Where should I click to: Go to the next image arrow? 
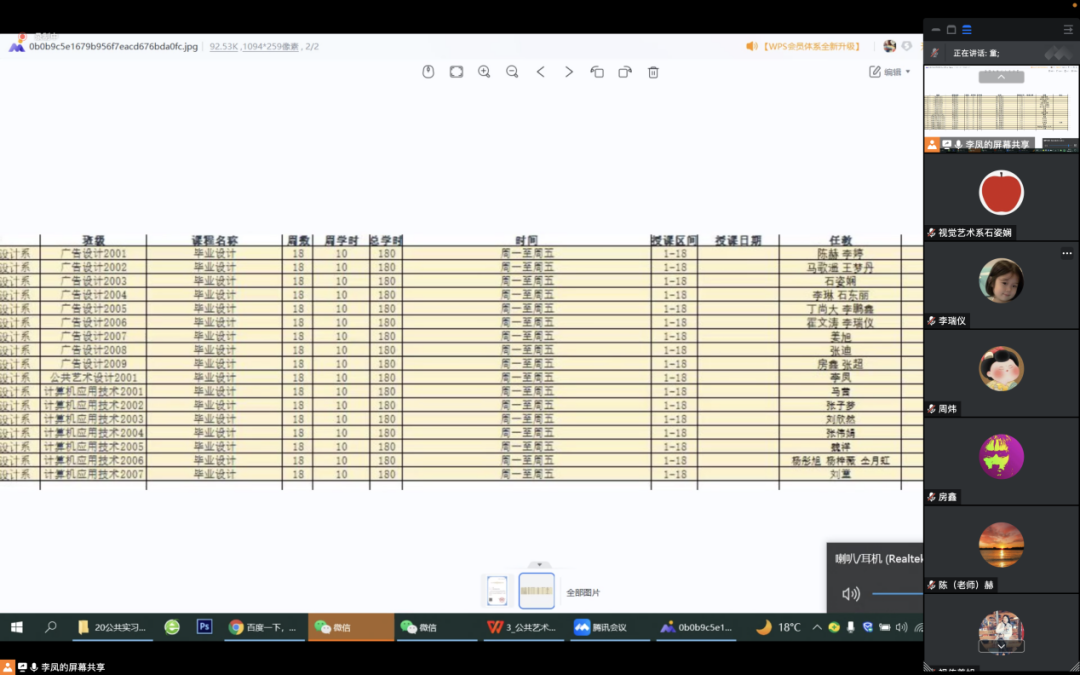click(569, 72)
